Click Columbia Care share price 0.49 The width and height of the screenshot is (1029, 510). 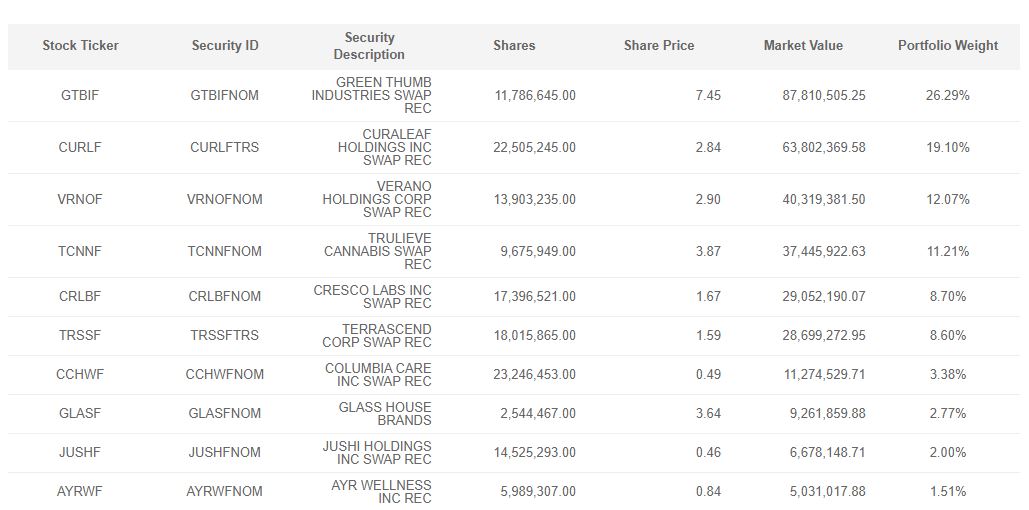708,374
